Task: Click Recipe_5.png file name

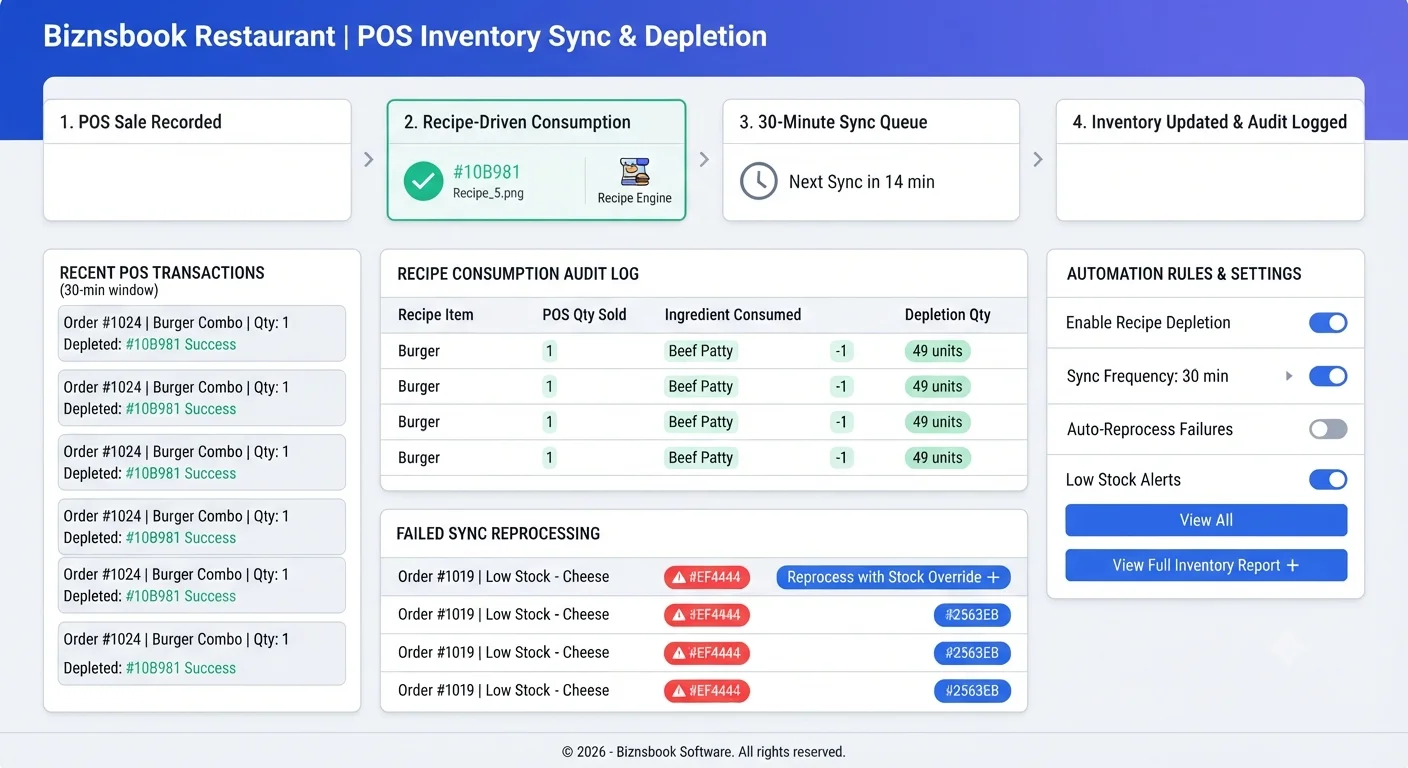Action: point(488,194)
